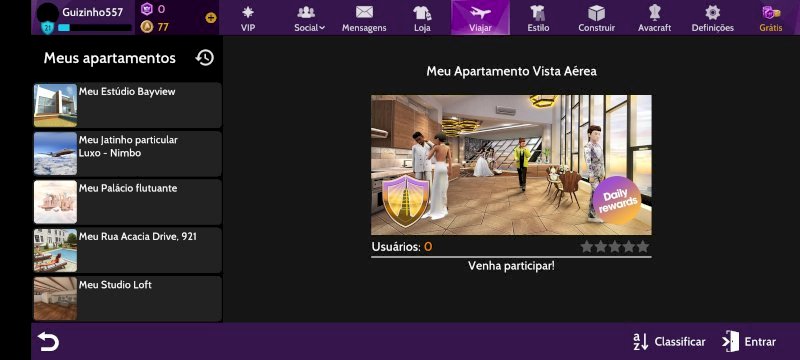
Task: Click the Usuários: 0 count
Action: click(x=402, y=247)
